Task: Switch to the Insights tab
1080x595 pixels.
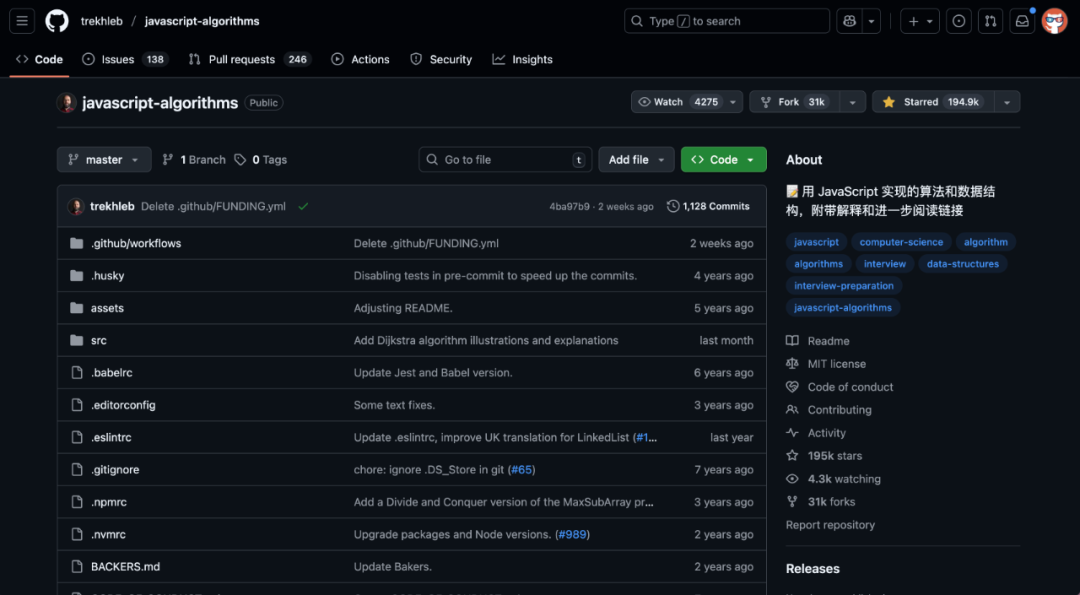Action: 522,60
